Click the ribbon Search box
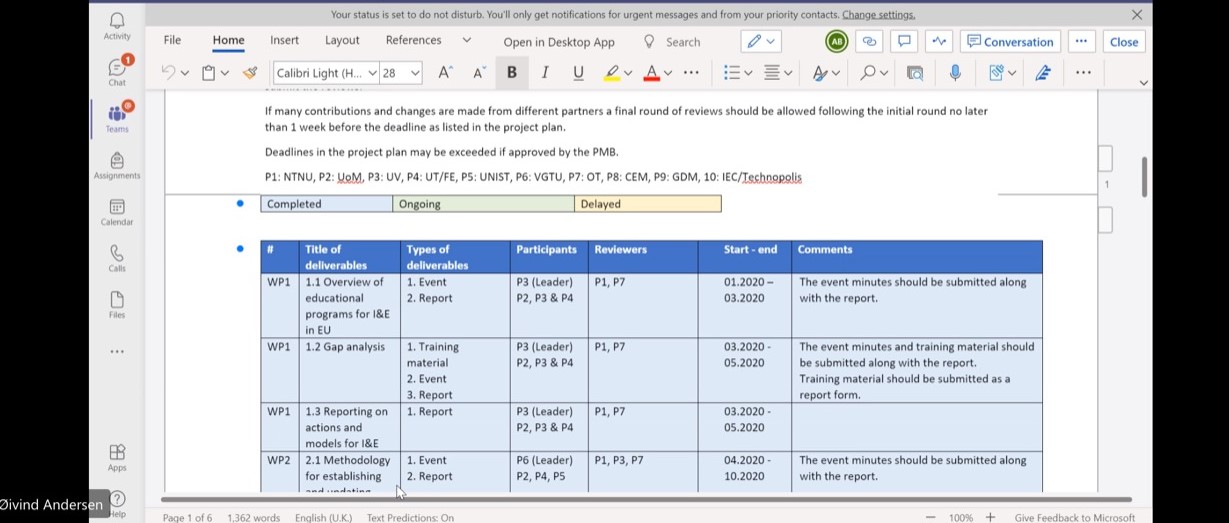 (x=683, y=42)
